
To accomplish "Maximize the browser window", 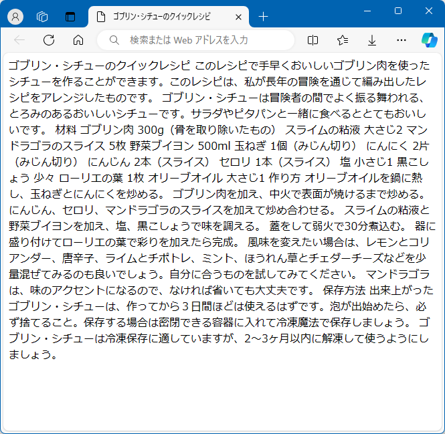I will 398,11.
